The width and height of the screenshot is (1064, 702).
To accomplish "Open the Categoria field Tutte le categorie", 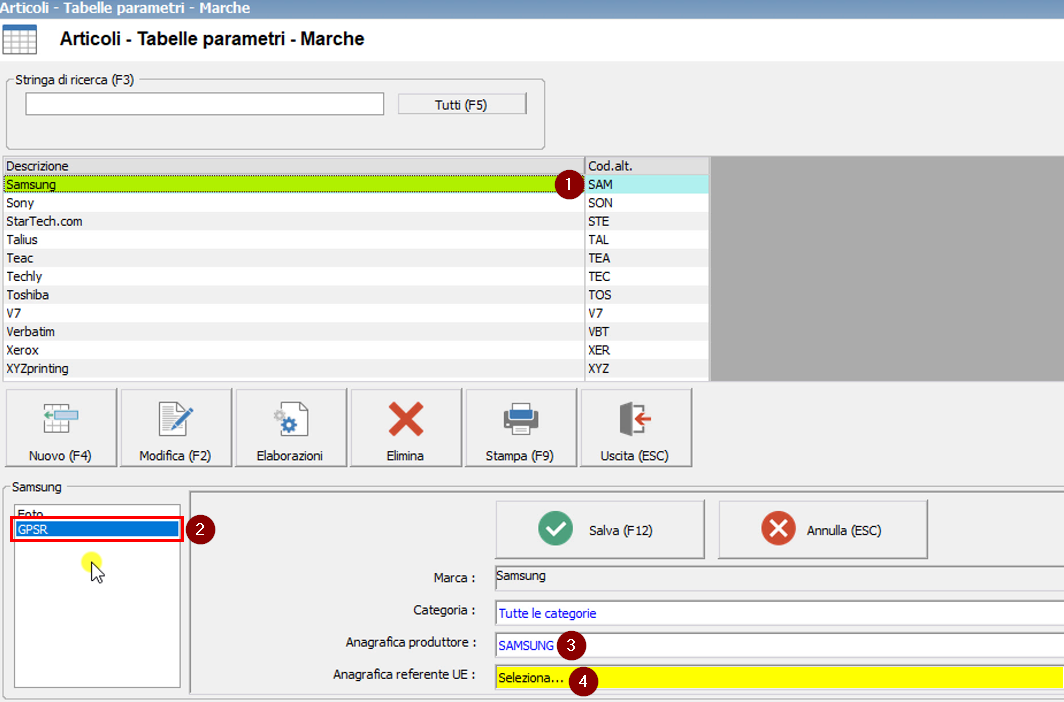I will (780, 613).
